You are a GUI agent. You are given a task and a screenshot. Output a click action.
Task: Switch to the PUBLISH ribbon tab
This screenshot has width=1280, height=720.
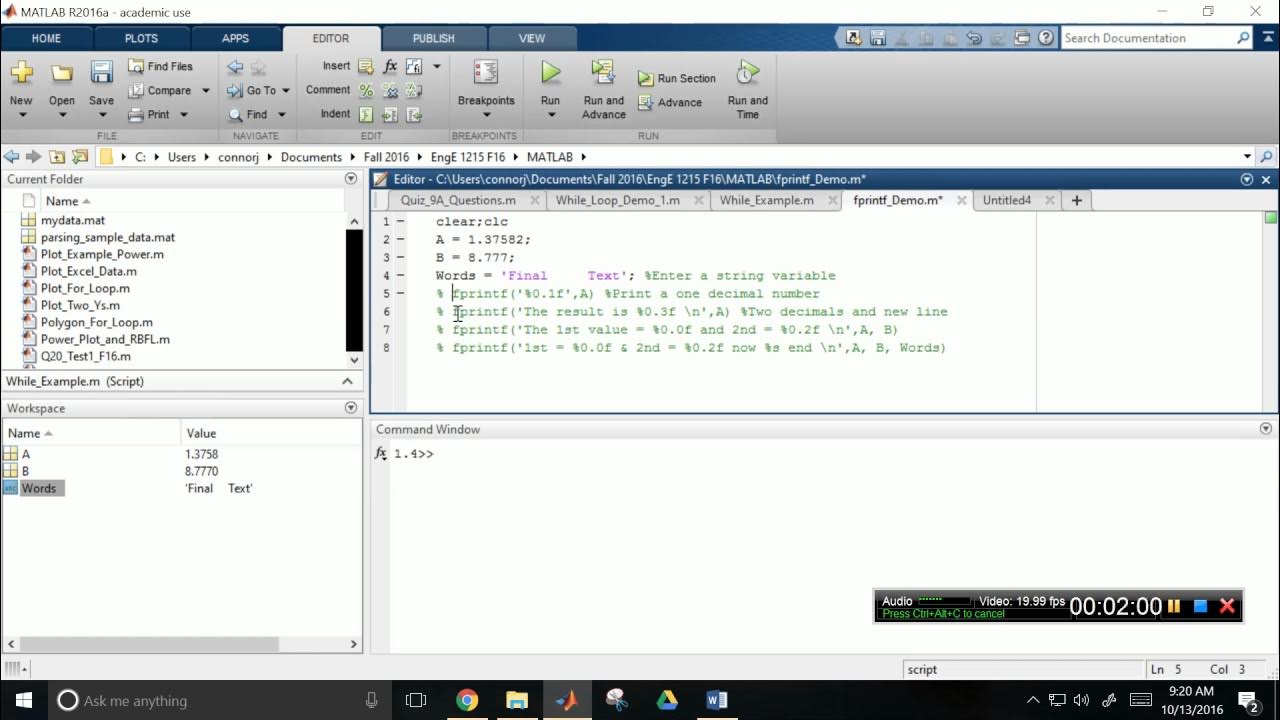coord(433,38)
